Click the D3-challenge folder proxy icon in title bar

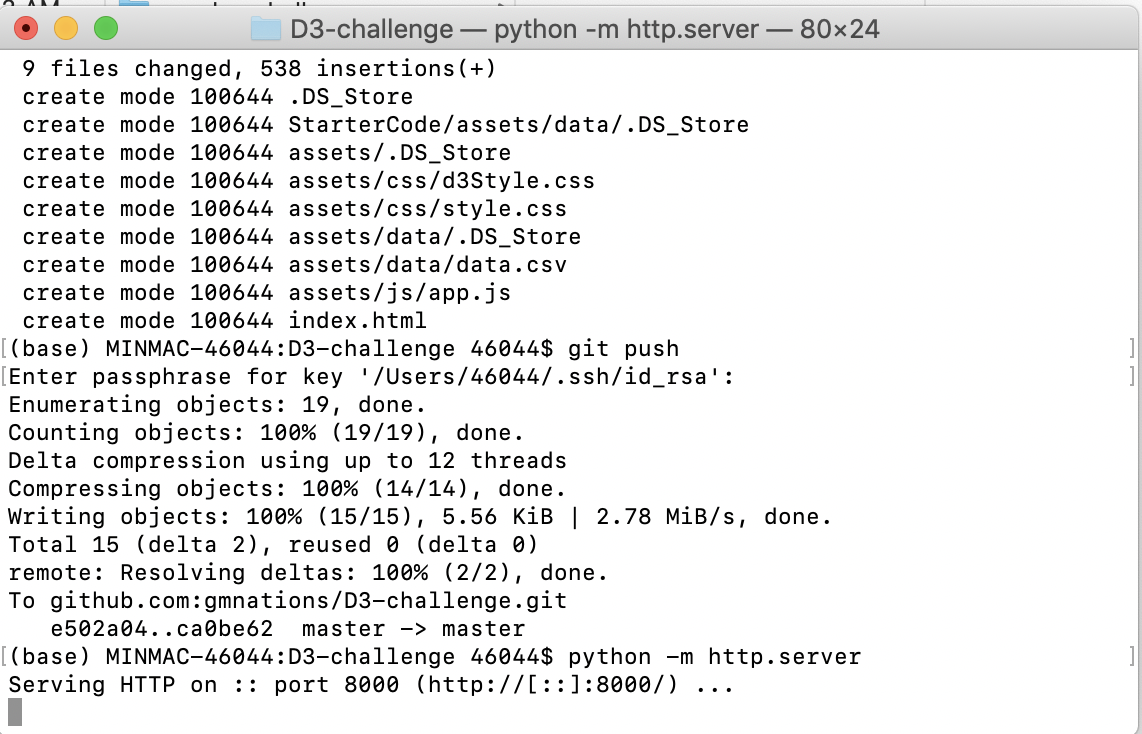pos(266,29)
